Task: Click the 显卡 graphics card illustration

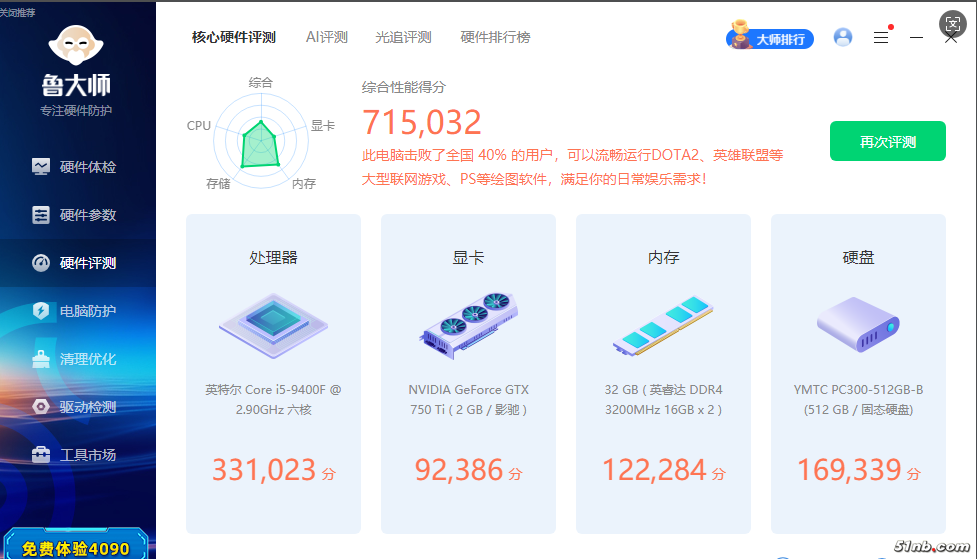Action: point(468,324)
